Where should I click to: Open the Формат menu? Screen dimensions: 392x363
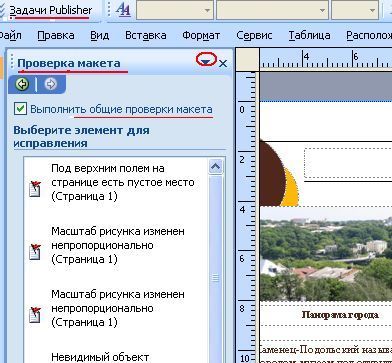pos(201,35)
